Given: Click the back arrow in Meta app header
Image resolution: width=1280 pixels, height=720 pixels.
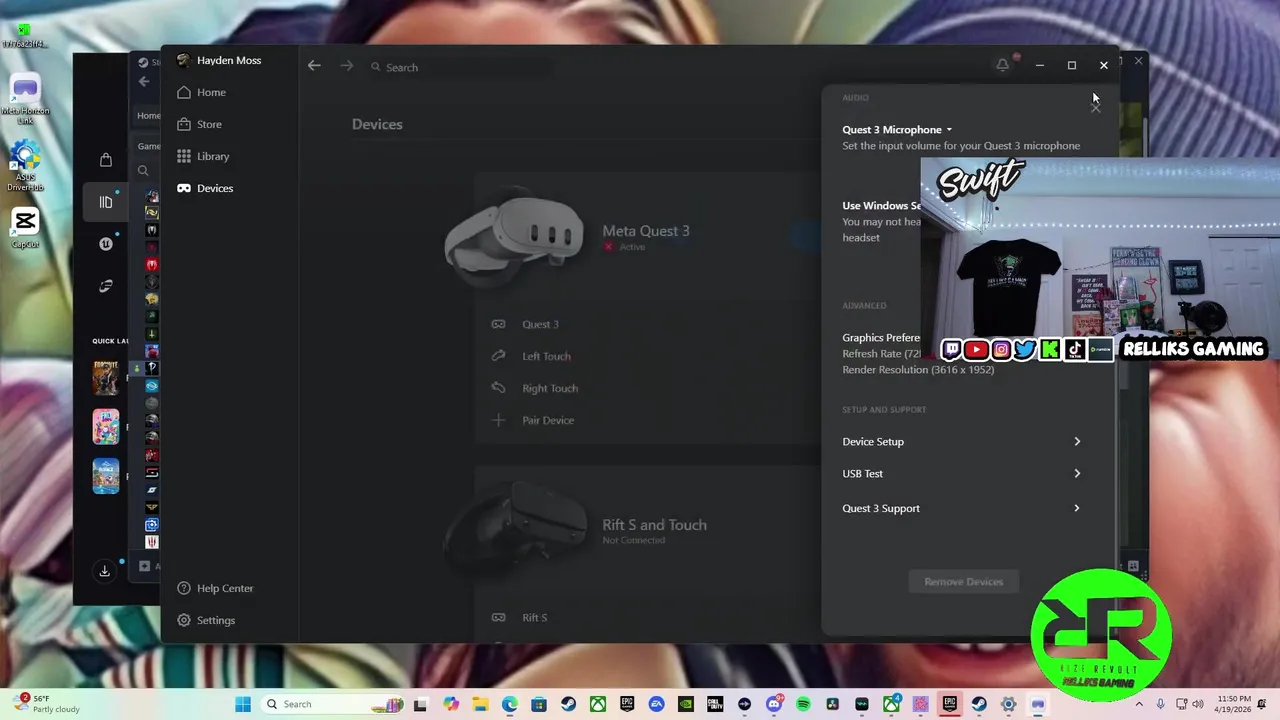Looking at the screenshot, I should coord(314,66).
